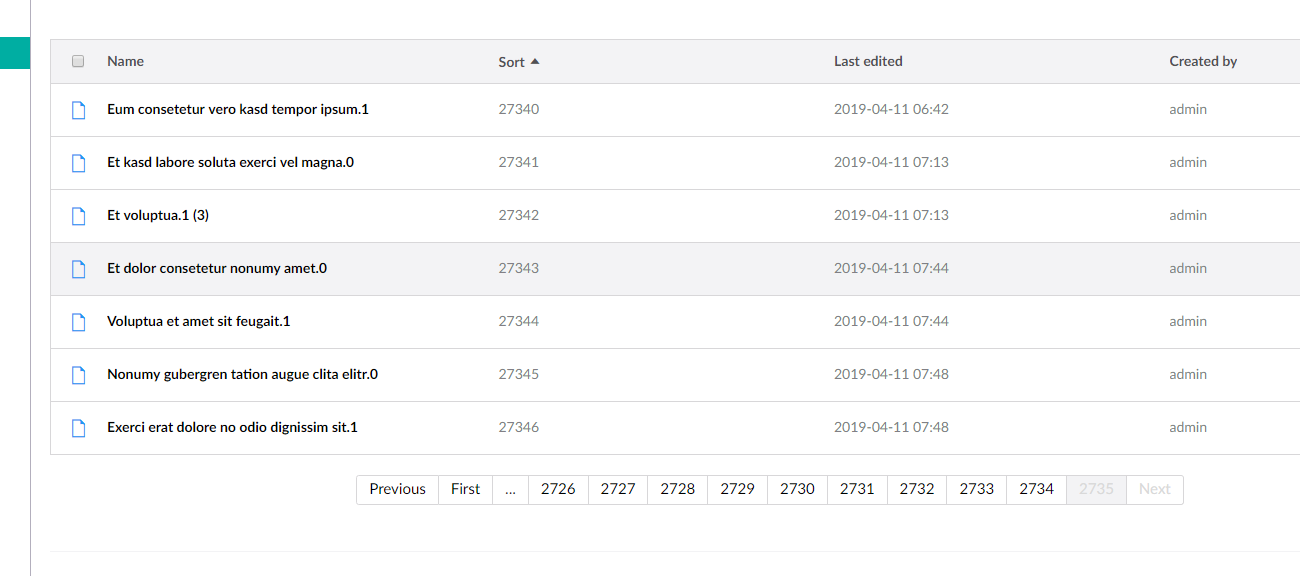Sort by the Last edited column header
1300x576 pixels.
(x=868, y=62)
